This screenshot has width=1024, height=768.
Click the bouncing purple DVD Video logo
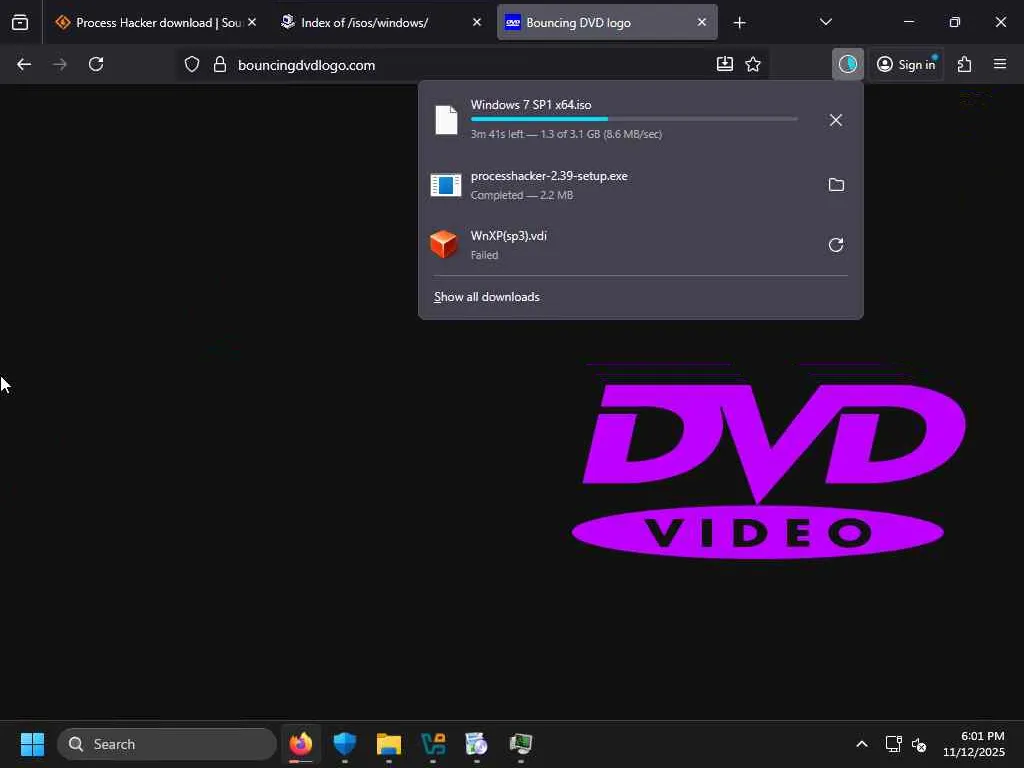point(769,471)
